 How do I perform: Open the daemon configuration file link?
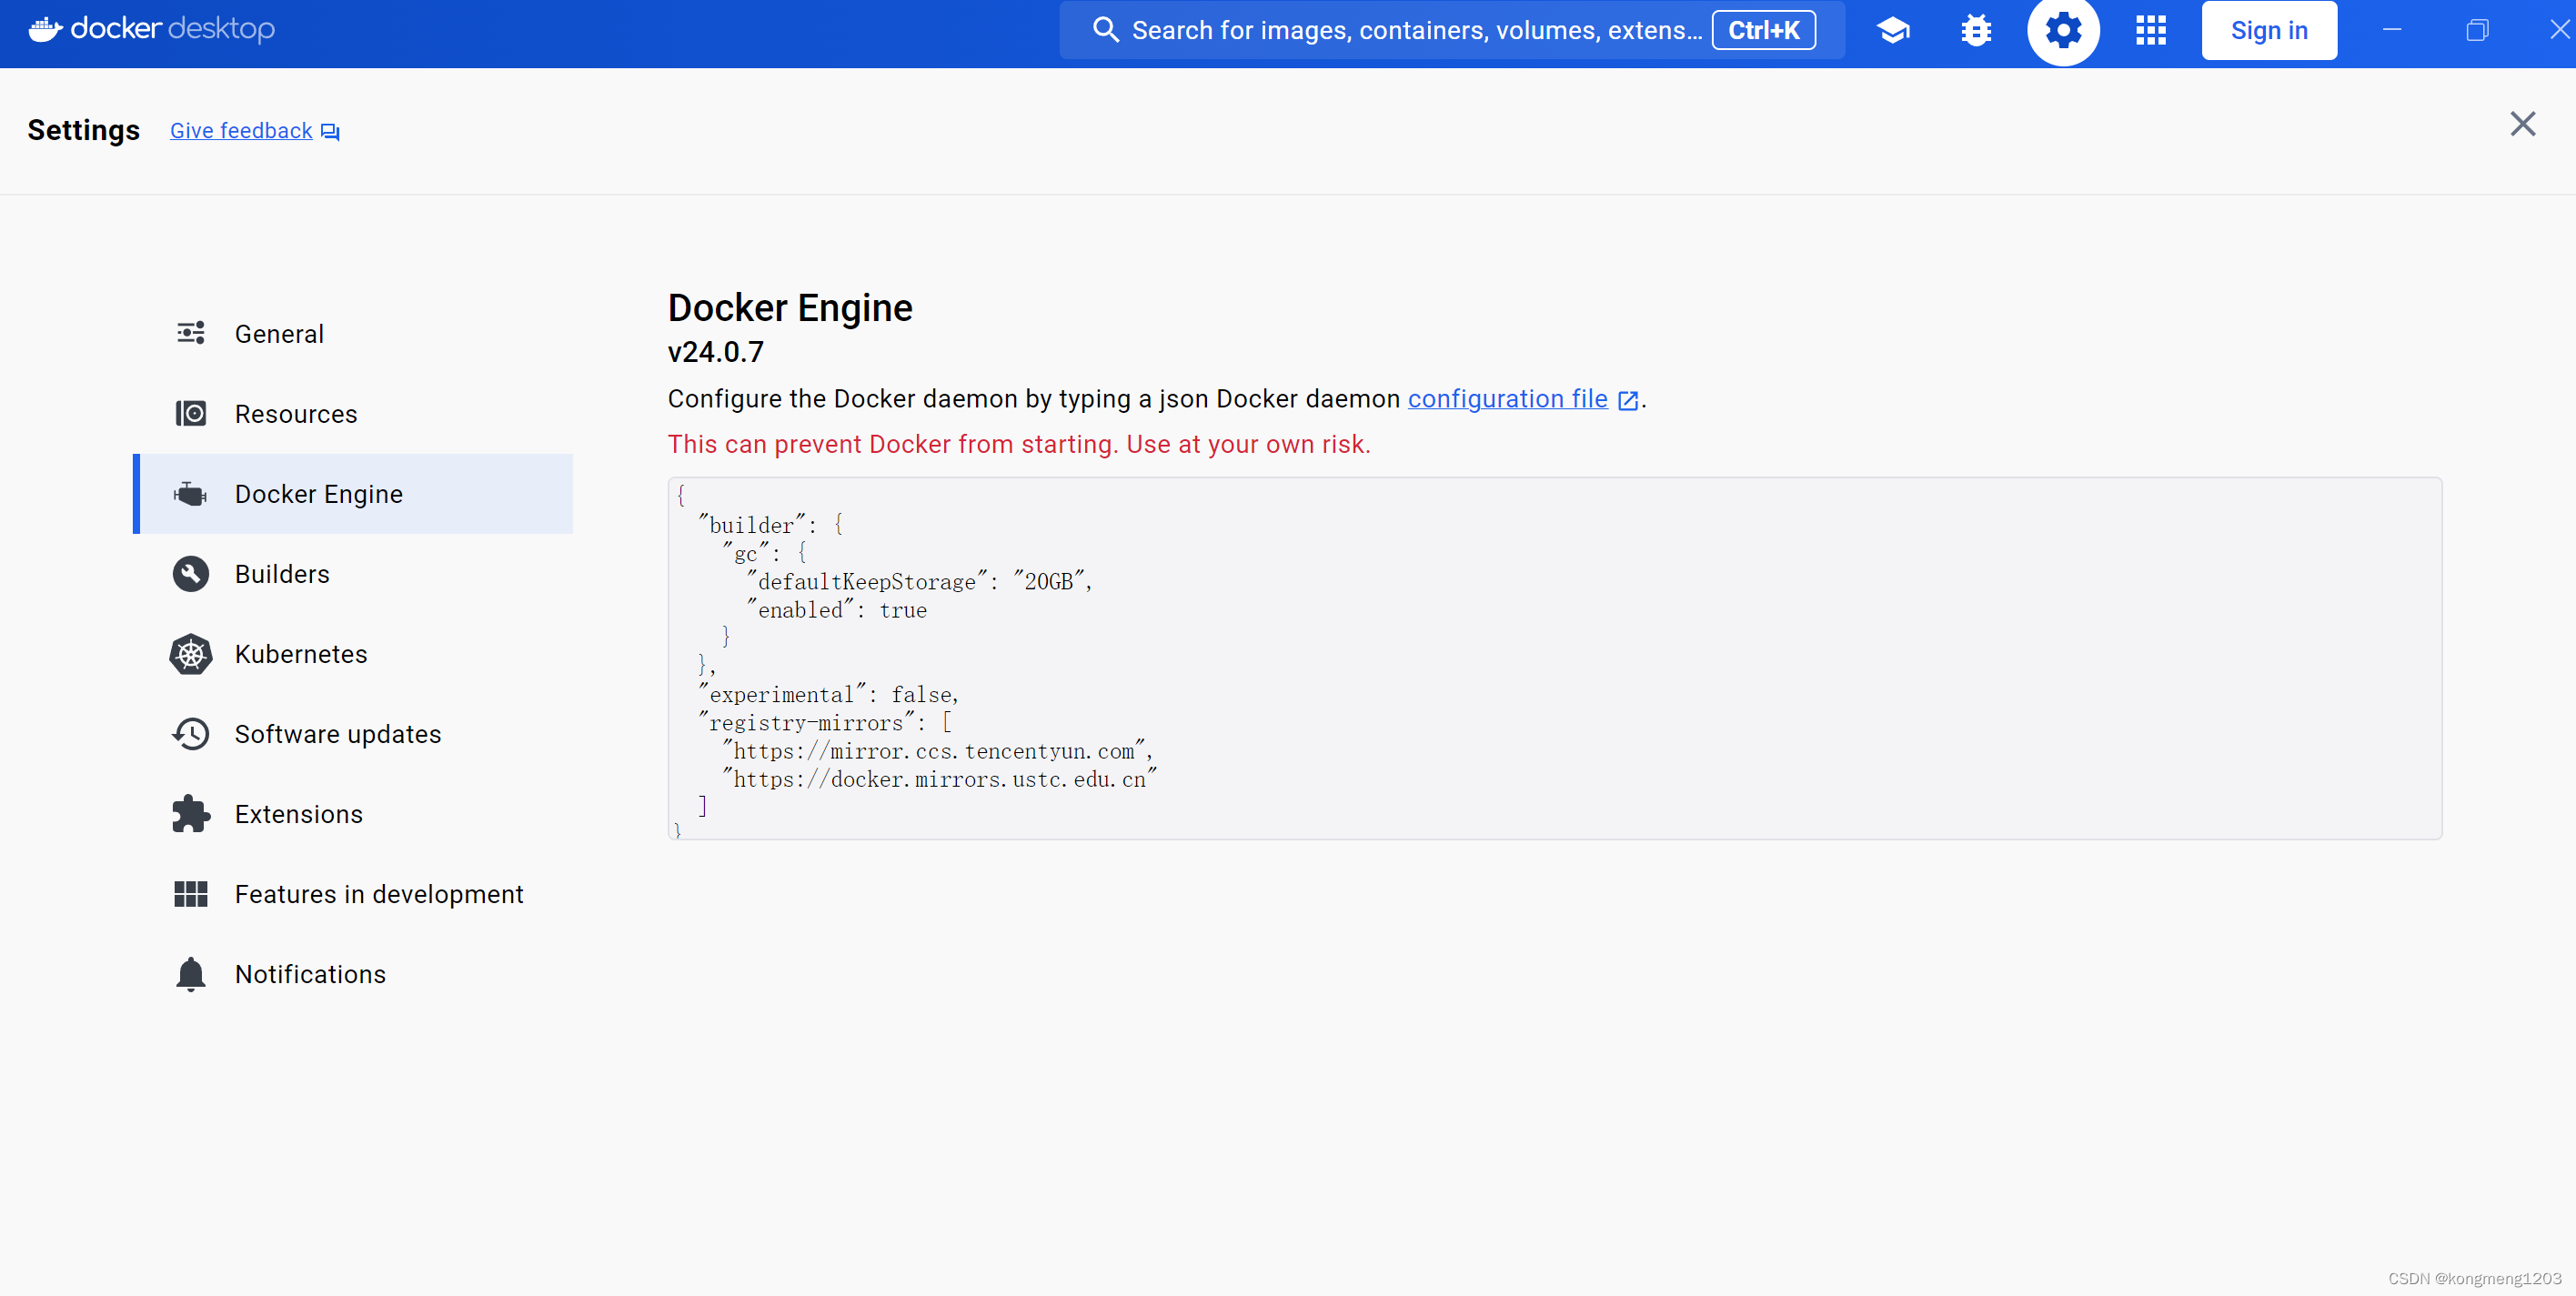coord(1507,399)
